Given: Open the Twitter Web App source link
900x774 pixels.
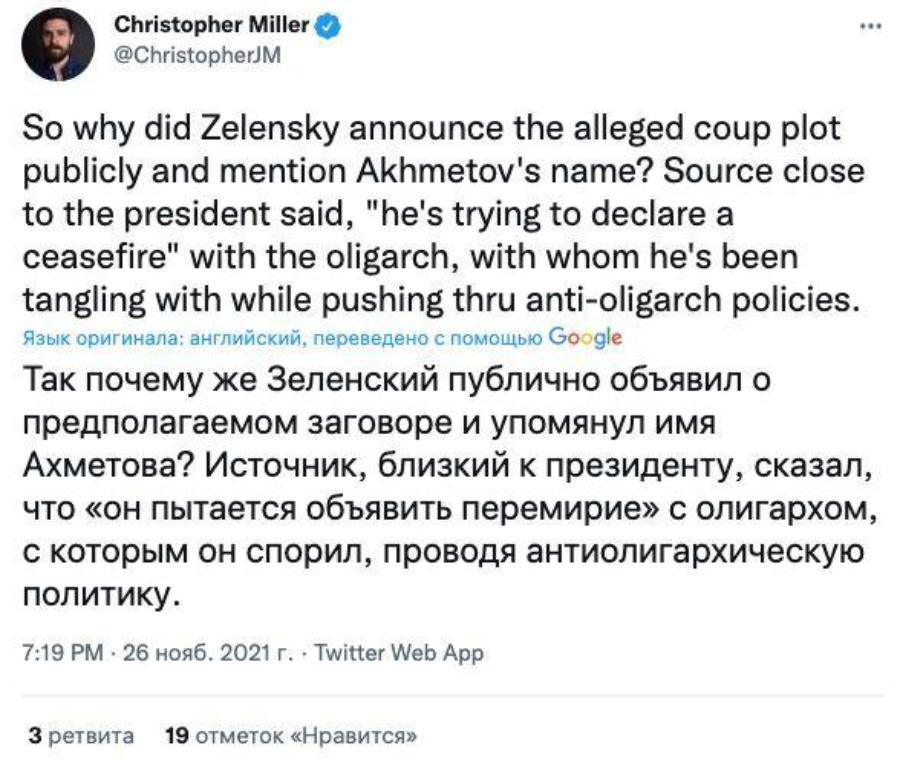Looking at the screenshot, I should tap(399, 653).
